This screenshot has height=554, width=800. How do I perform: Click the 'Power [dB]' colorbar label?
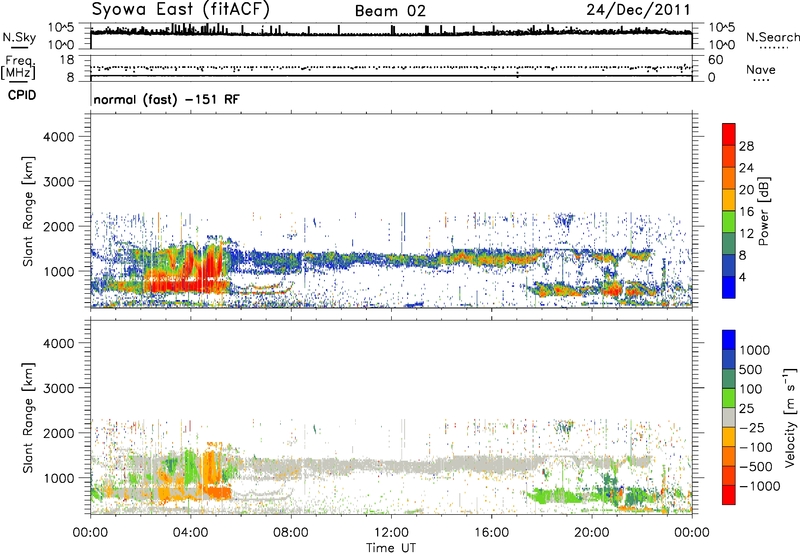(x=763, y=211)
